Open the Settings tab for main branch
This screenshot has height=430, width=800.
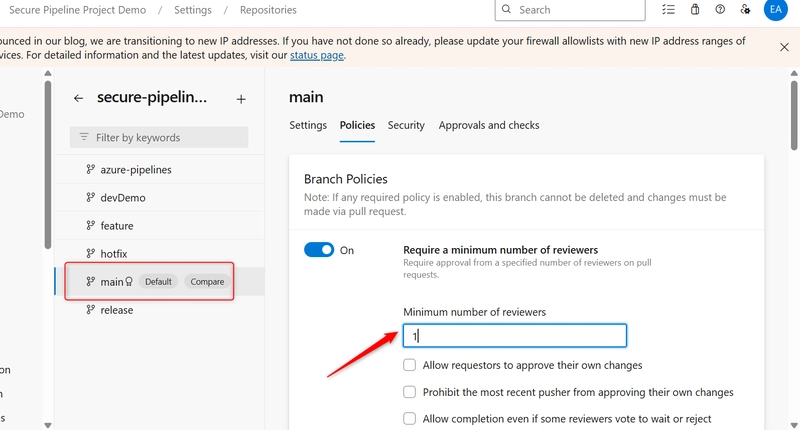[x=308, y=125]
